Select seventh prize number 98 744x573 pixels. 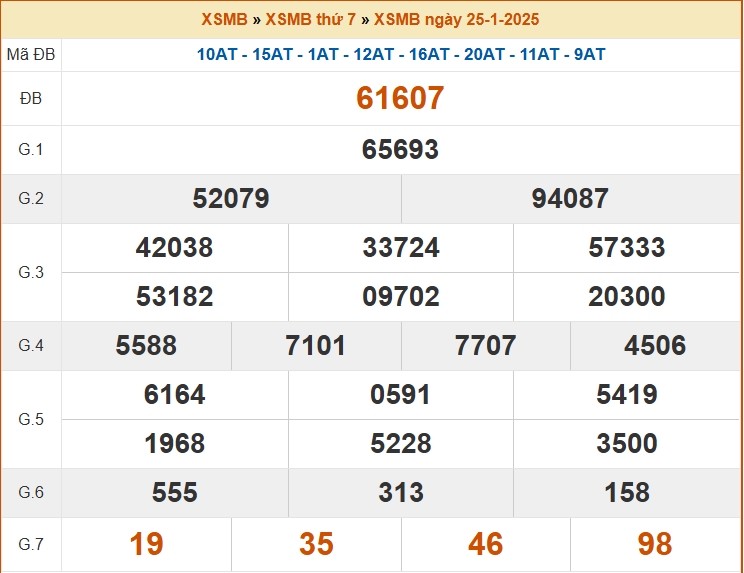pos(655,544)
